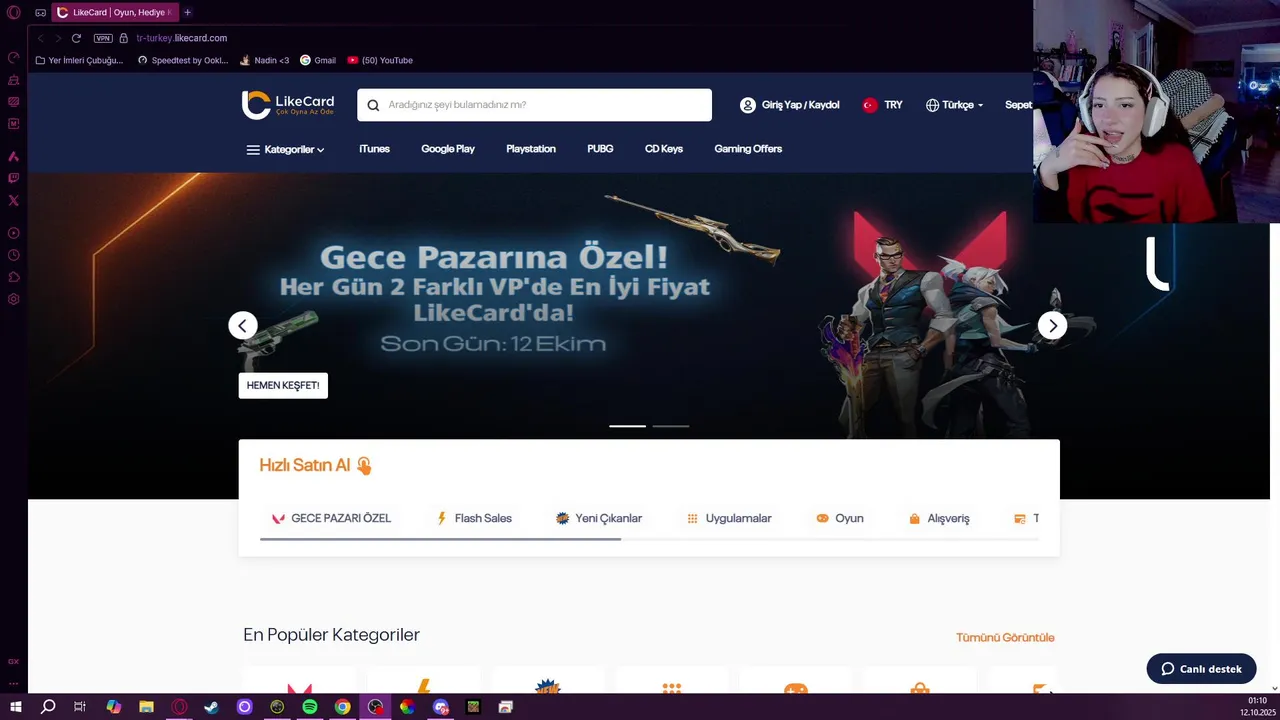Select the Flash Sales tab
Image resolution: width=1280 pixels, height=720 pixels.
tap(474, 518)
